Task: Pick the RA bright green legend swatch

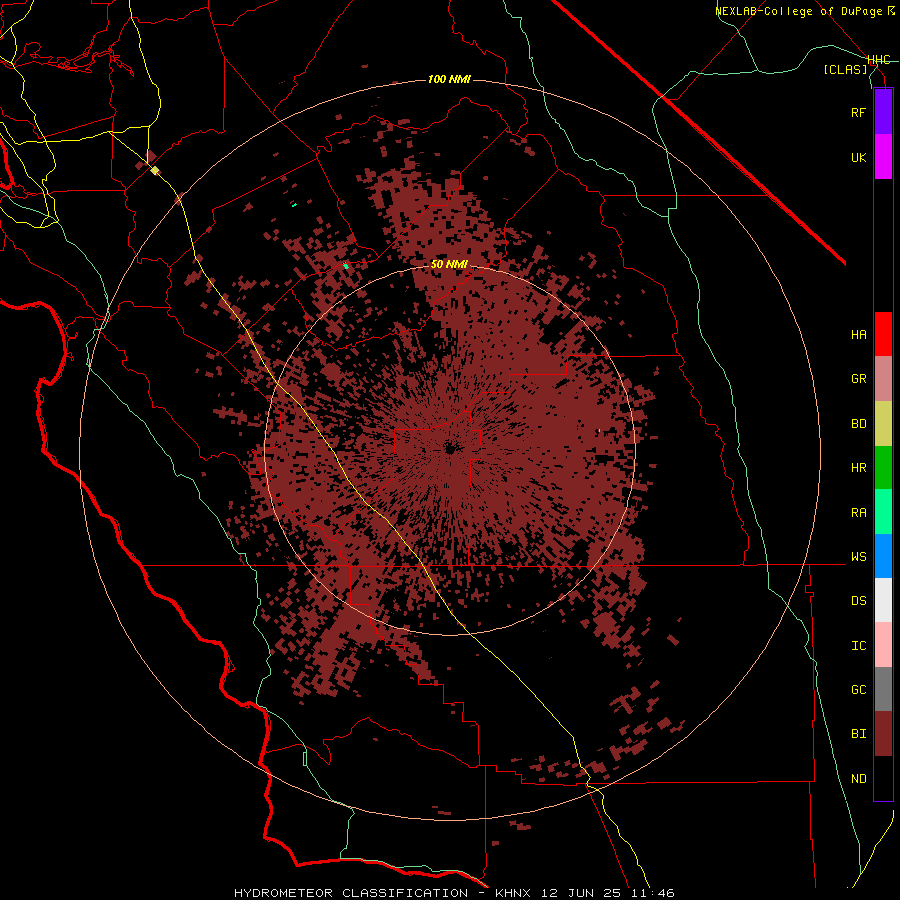Action: (x=883, y=511)
